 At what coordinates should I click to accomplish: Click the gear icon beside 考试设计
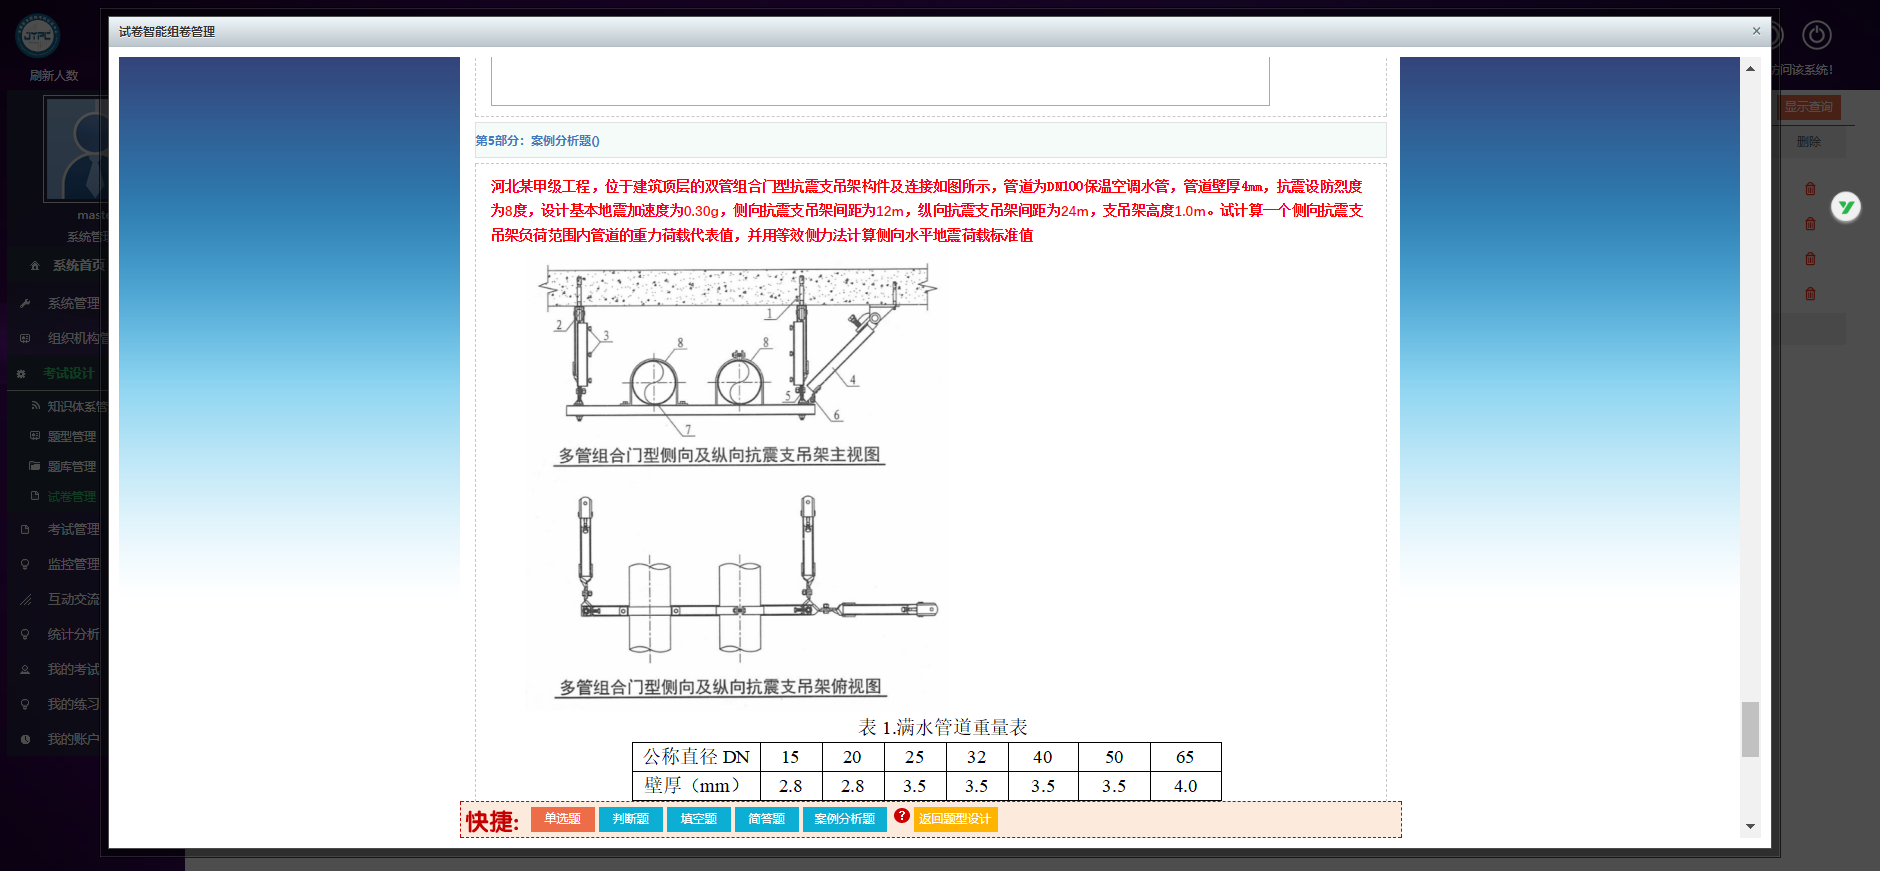[21, 374]
